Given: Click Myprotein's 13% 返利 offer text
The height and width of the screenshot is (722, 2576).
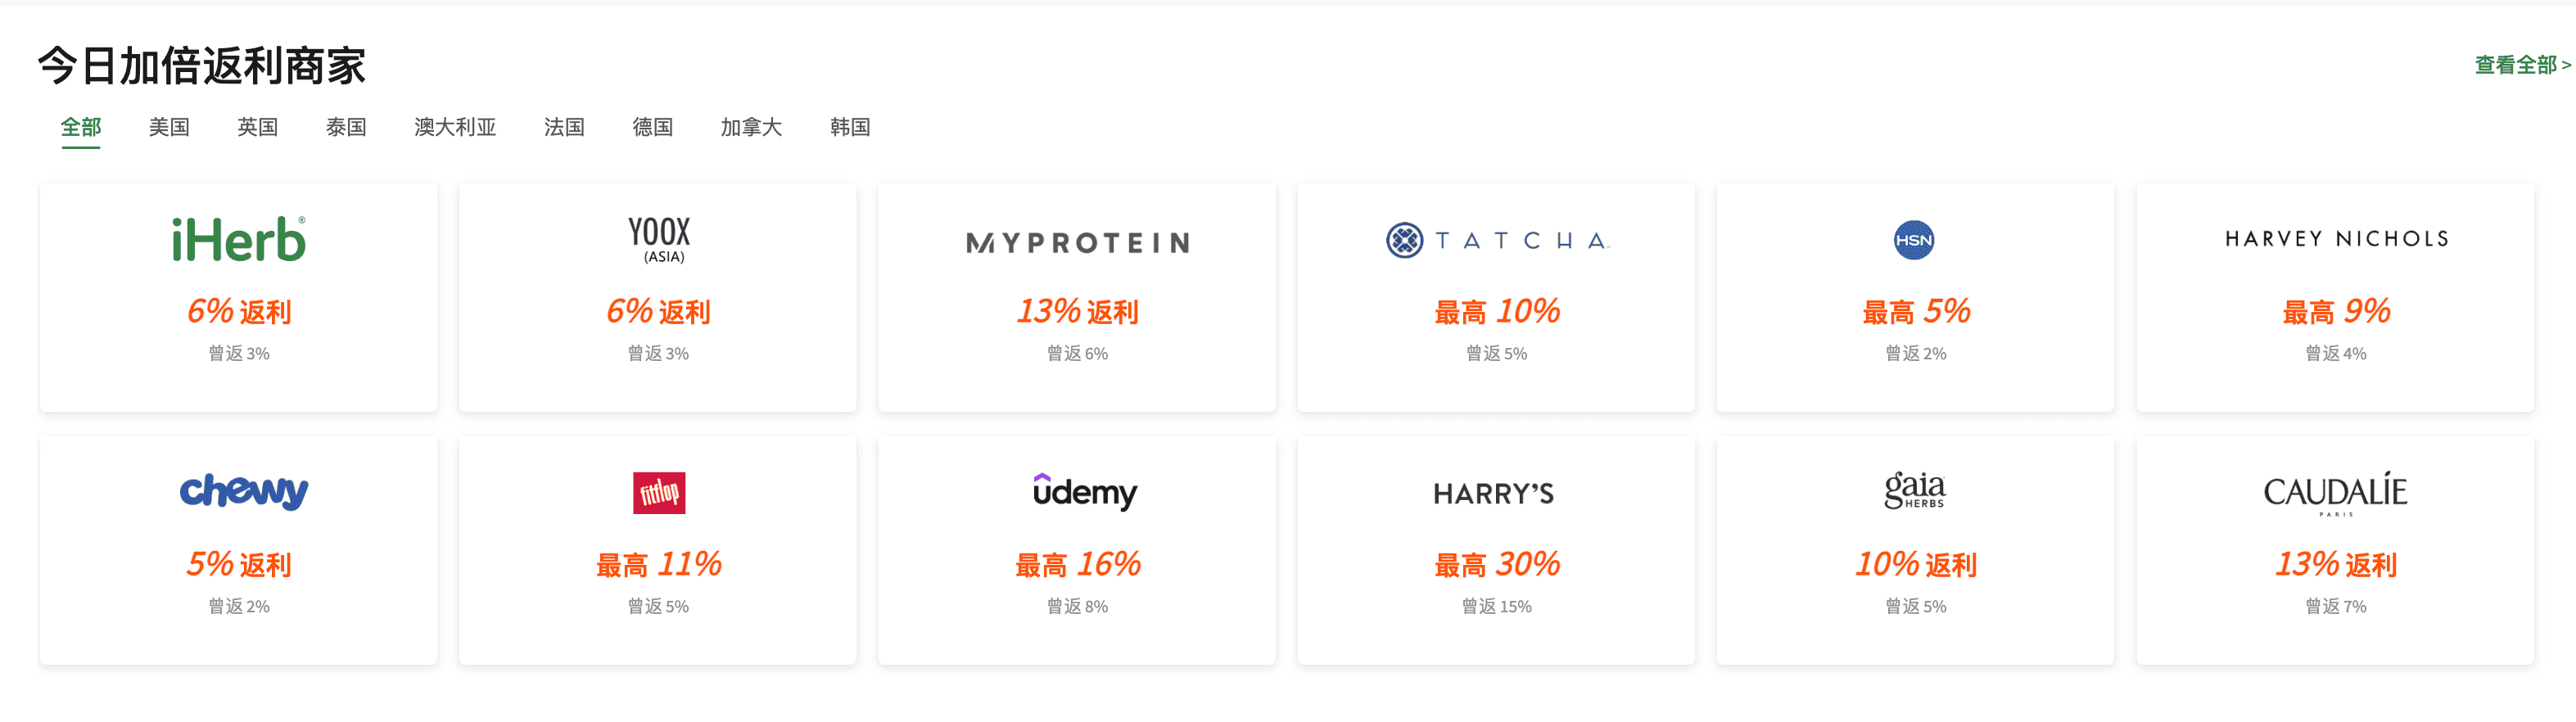Looking at the screenshot, I should pos(1077,311).
